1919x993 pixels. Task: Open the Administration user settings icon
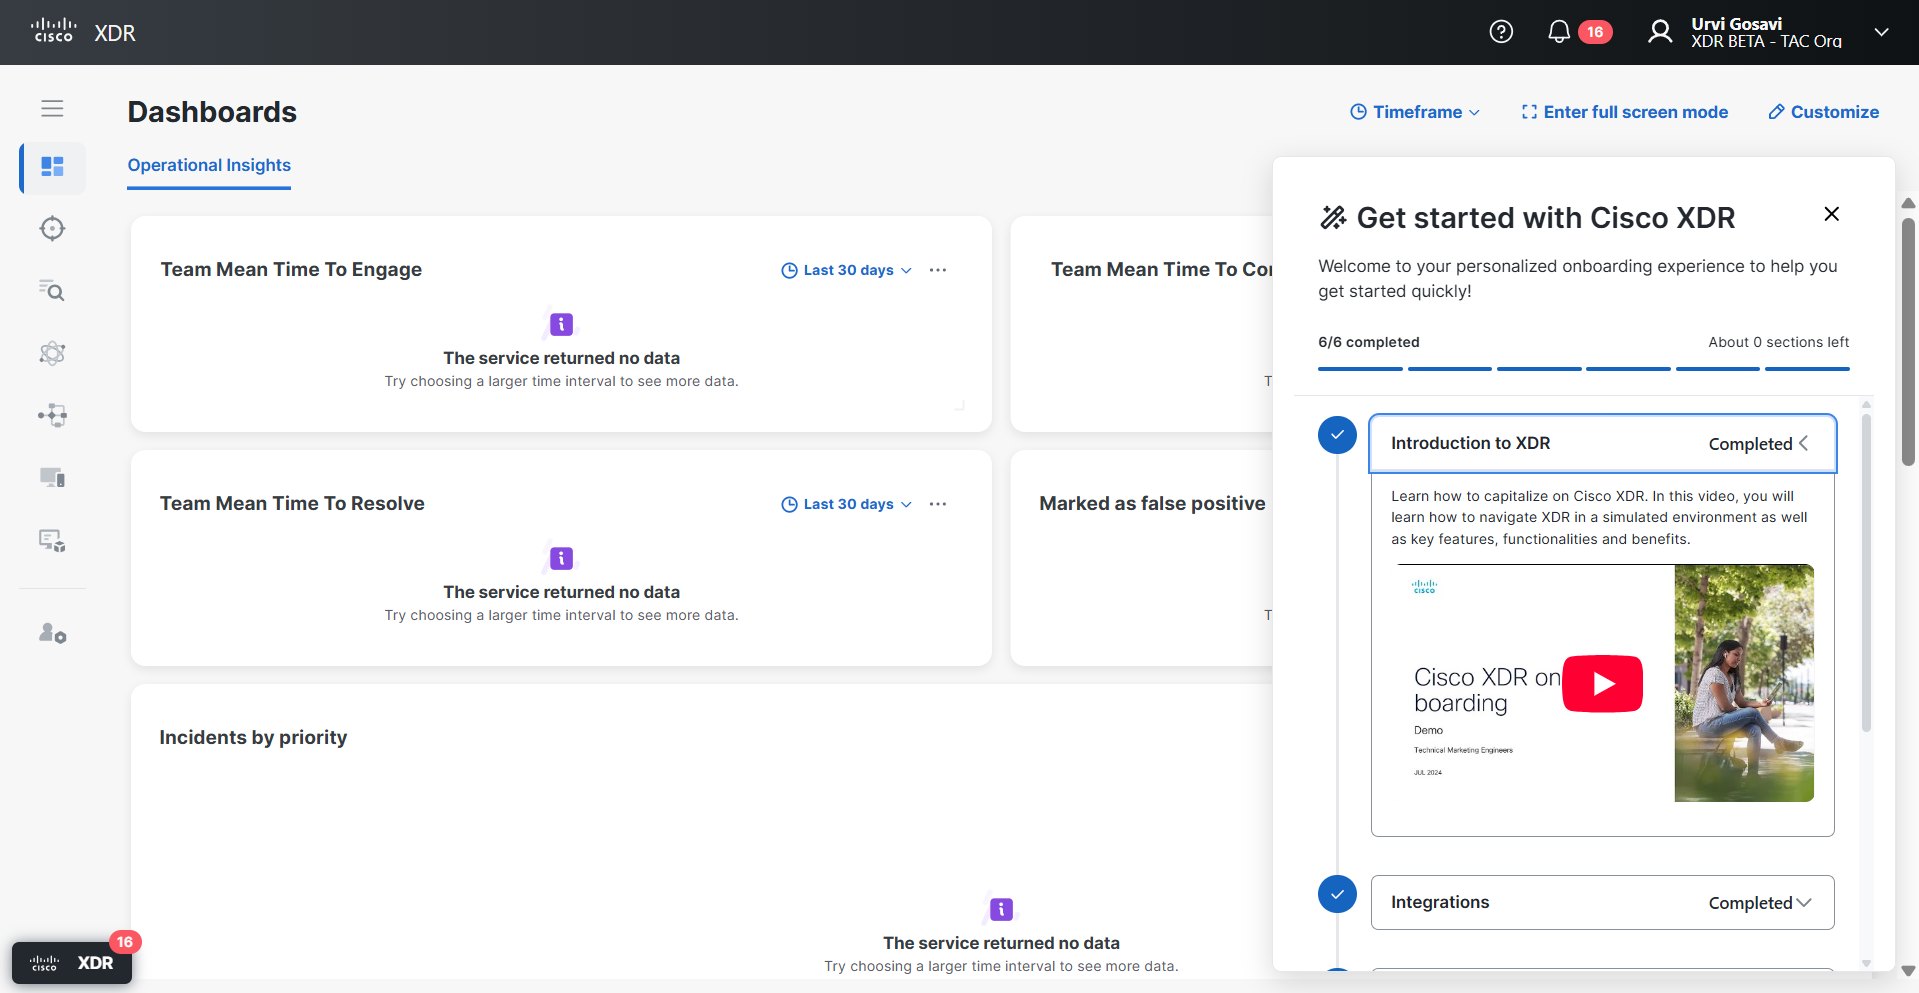coord(52,633)
